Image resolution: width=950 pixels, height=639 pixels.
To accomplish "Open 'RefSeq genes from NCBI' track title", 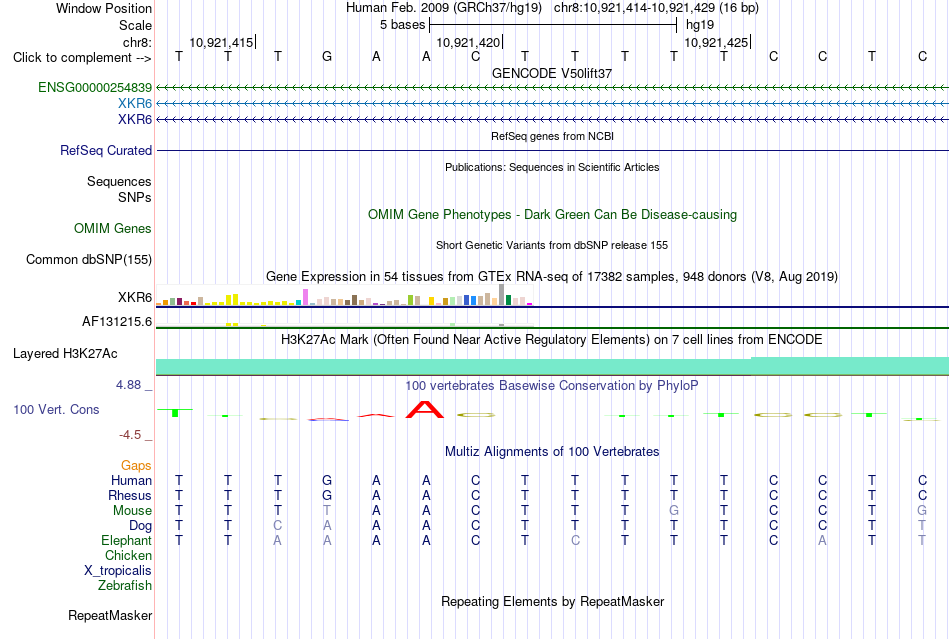I will pos(552,136).
